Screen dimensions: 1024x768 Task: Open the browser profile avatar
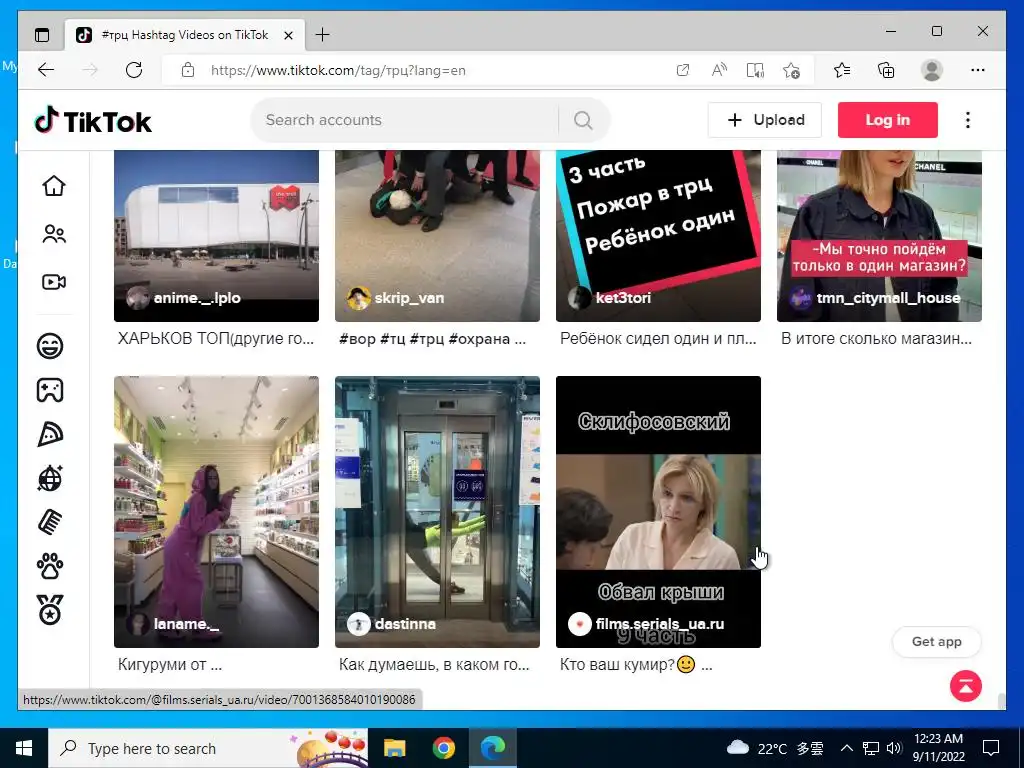click(x=932, y=70)
